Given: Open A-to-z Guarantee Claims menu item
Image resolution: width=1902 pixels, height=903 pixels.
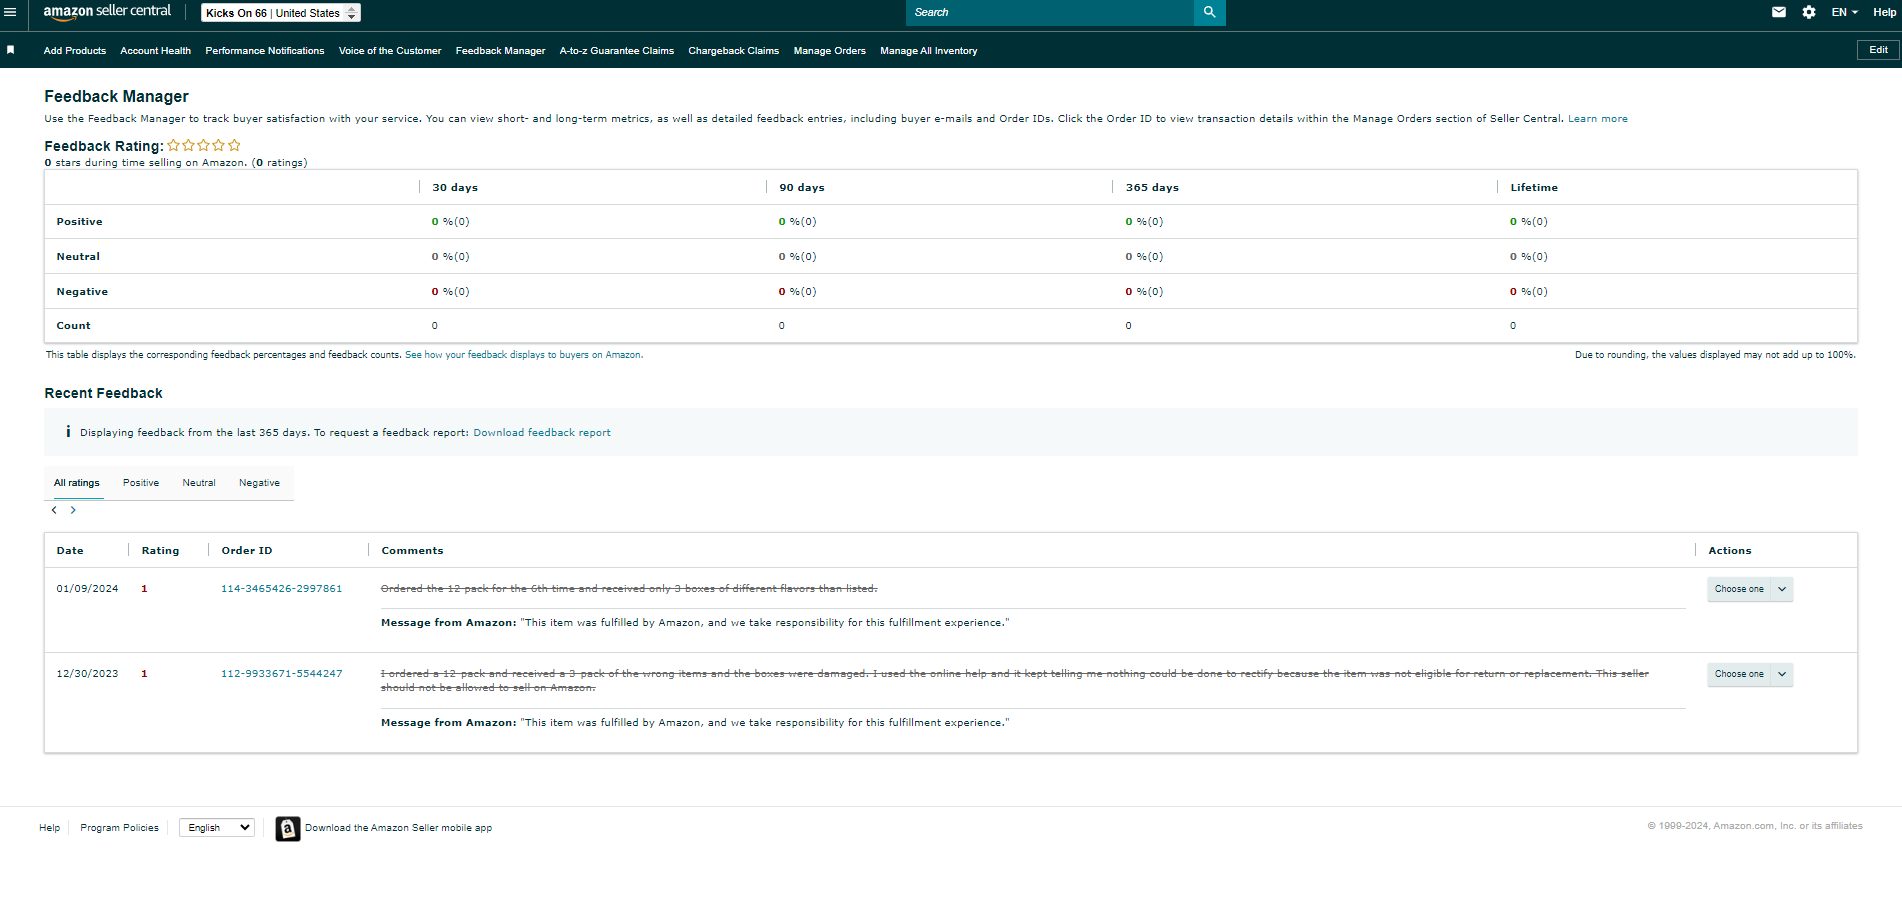Looking at the screenshot, I should click(x=617, y=51).
